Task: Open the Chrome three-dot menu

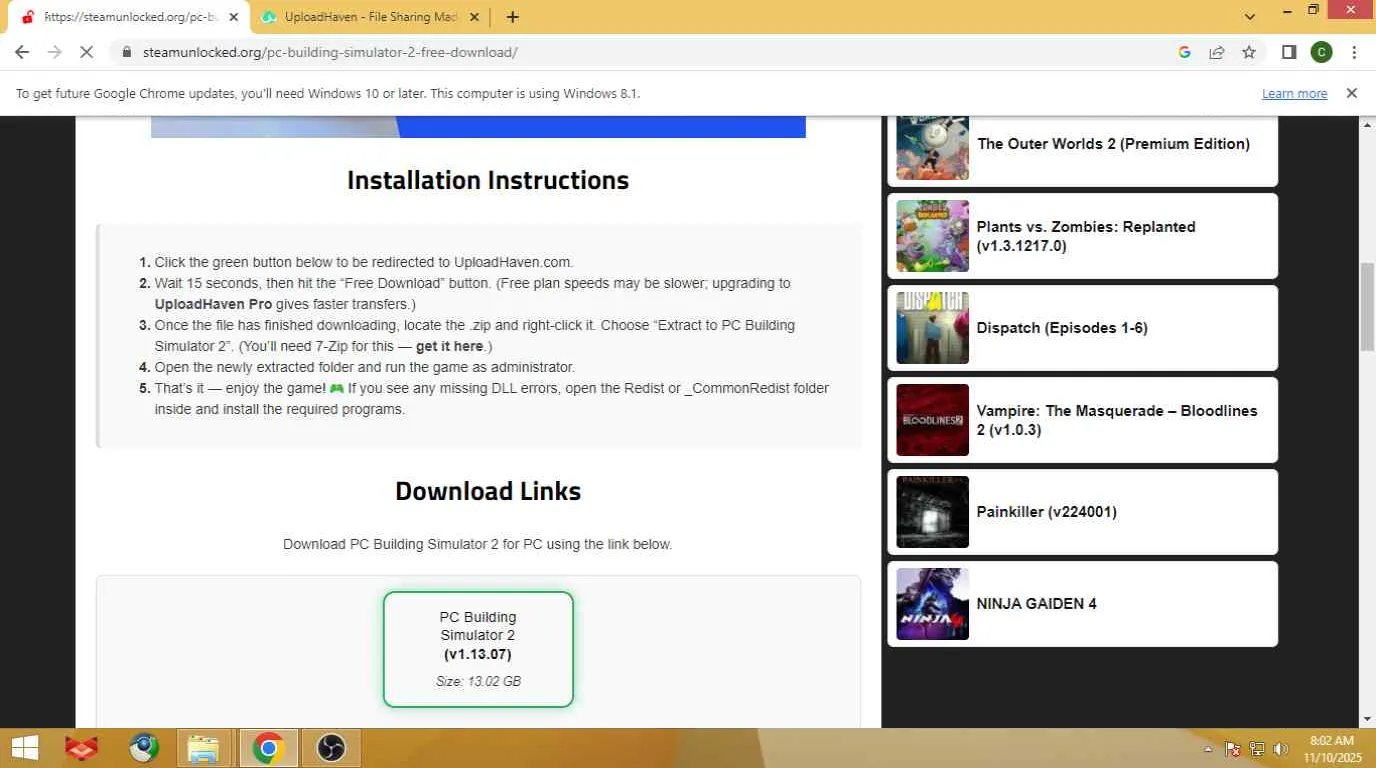Action: [x=1354, y=52]
